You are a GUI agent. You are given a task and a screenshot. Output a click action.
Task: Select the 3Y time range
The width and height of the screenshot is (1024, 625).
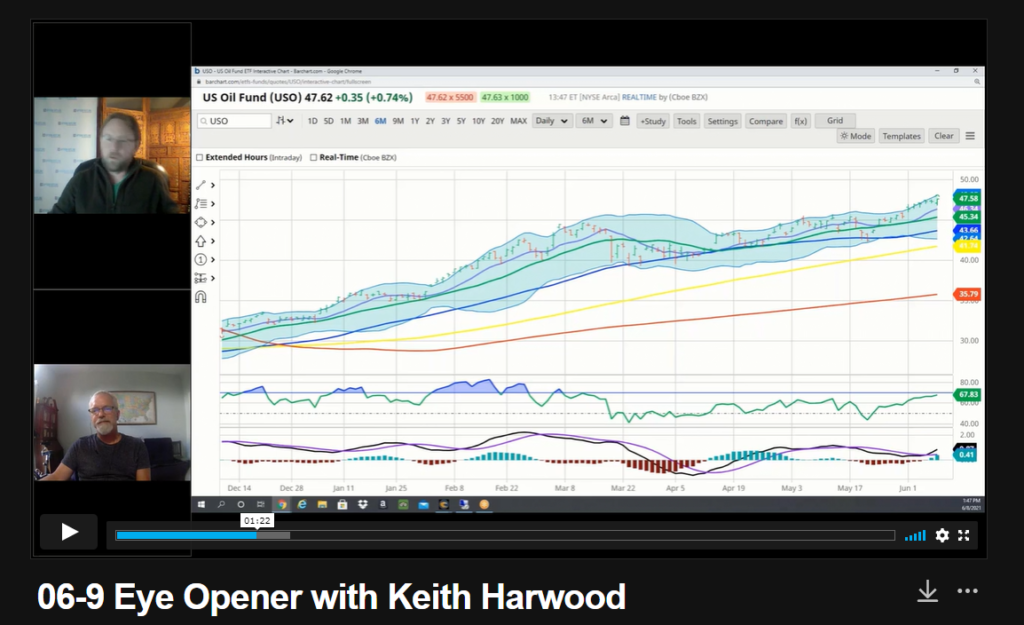(x=445, y=121)
